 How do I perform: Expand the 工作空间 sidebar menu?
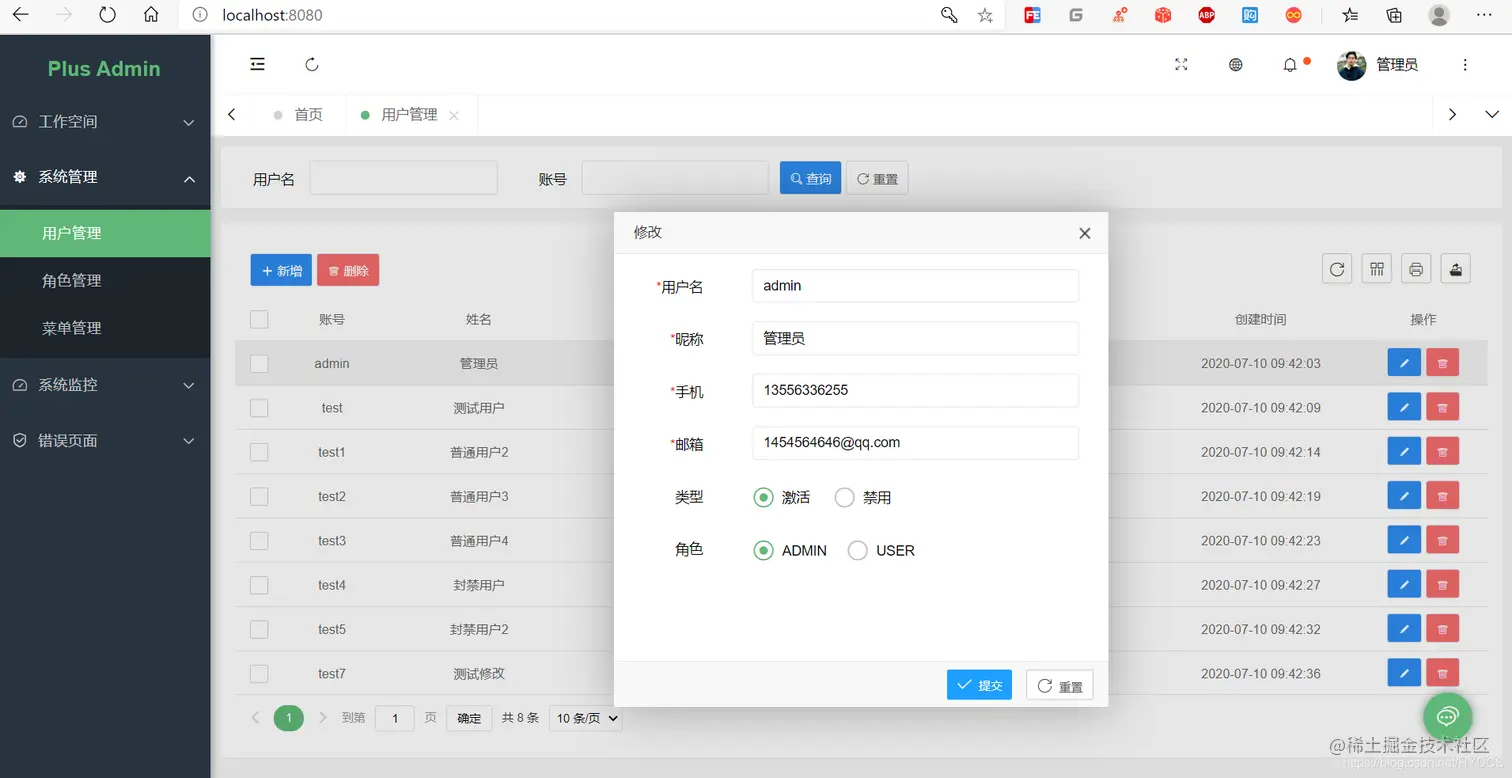pos(105,122)
